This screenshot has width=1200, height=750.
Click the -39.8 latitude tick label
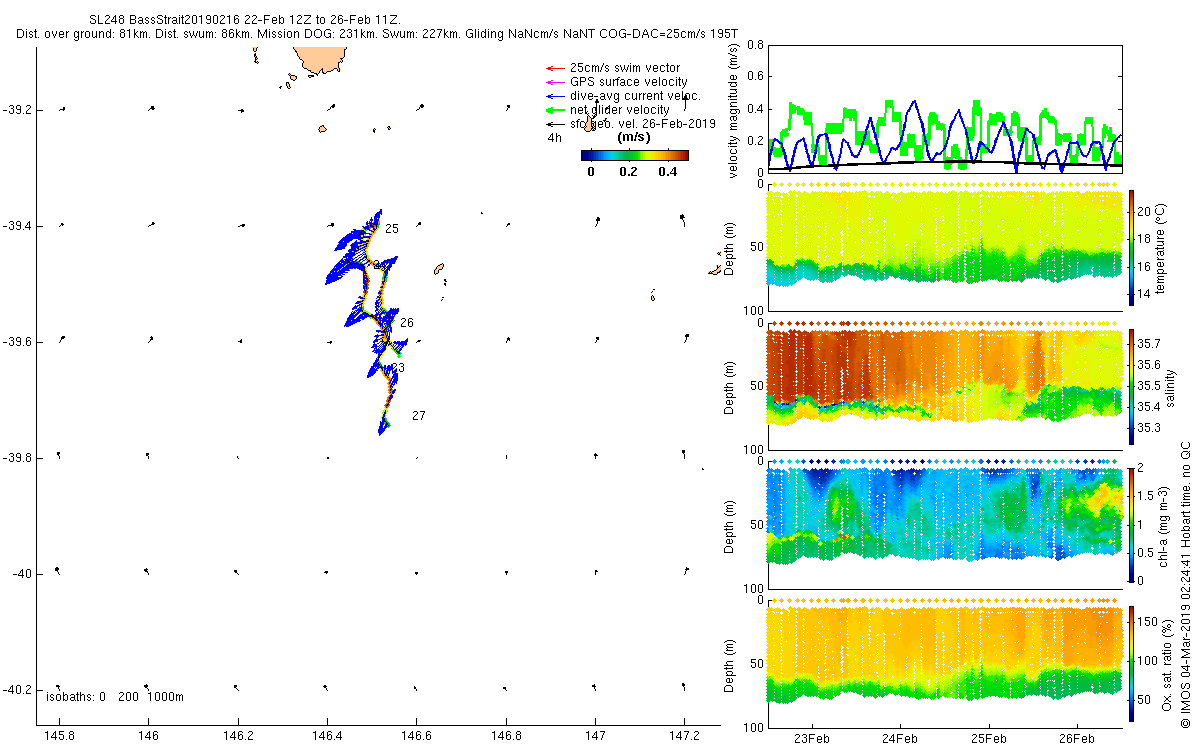(18, 458)
